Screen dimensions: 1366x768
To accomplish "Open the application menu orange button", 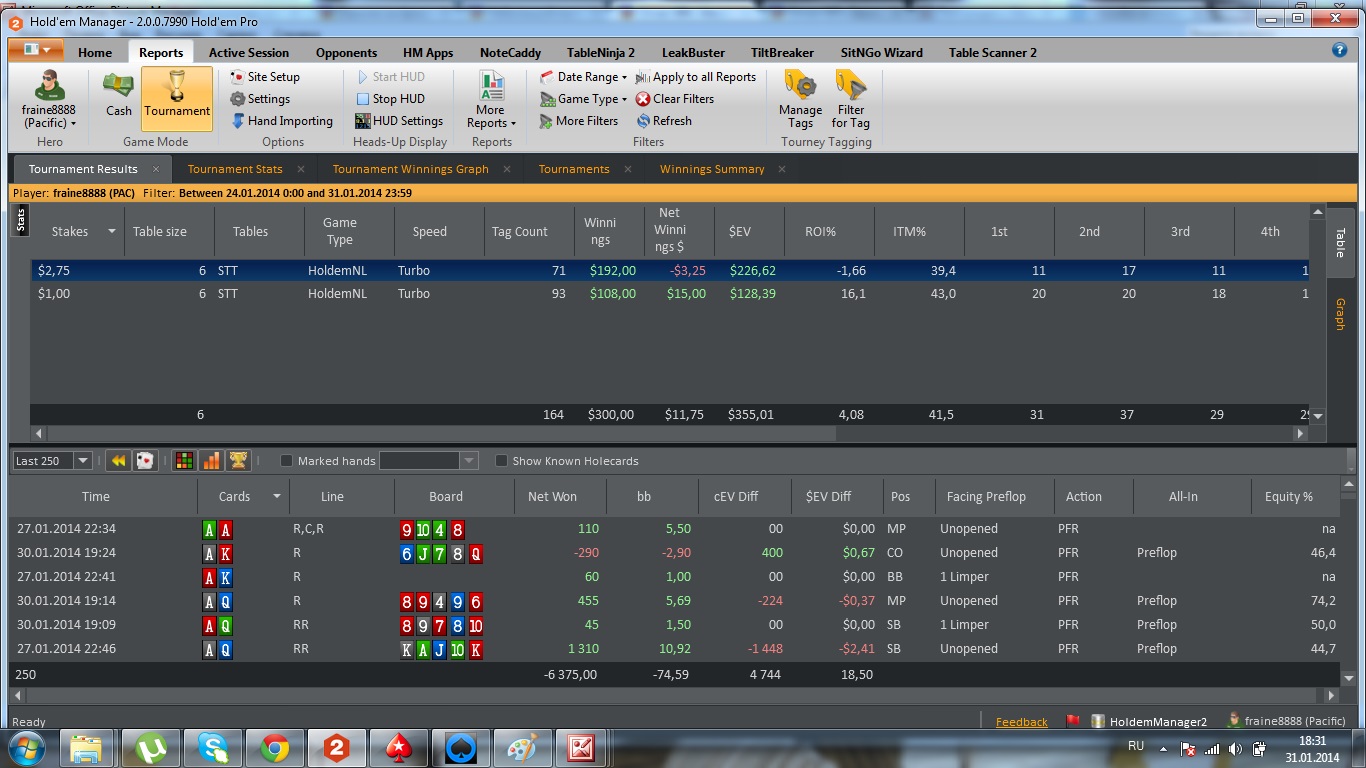I will (37, 50).
